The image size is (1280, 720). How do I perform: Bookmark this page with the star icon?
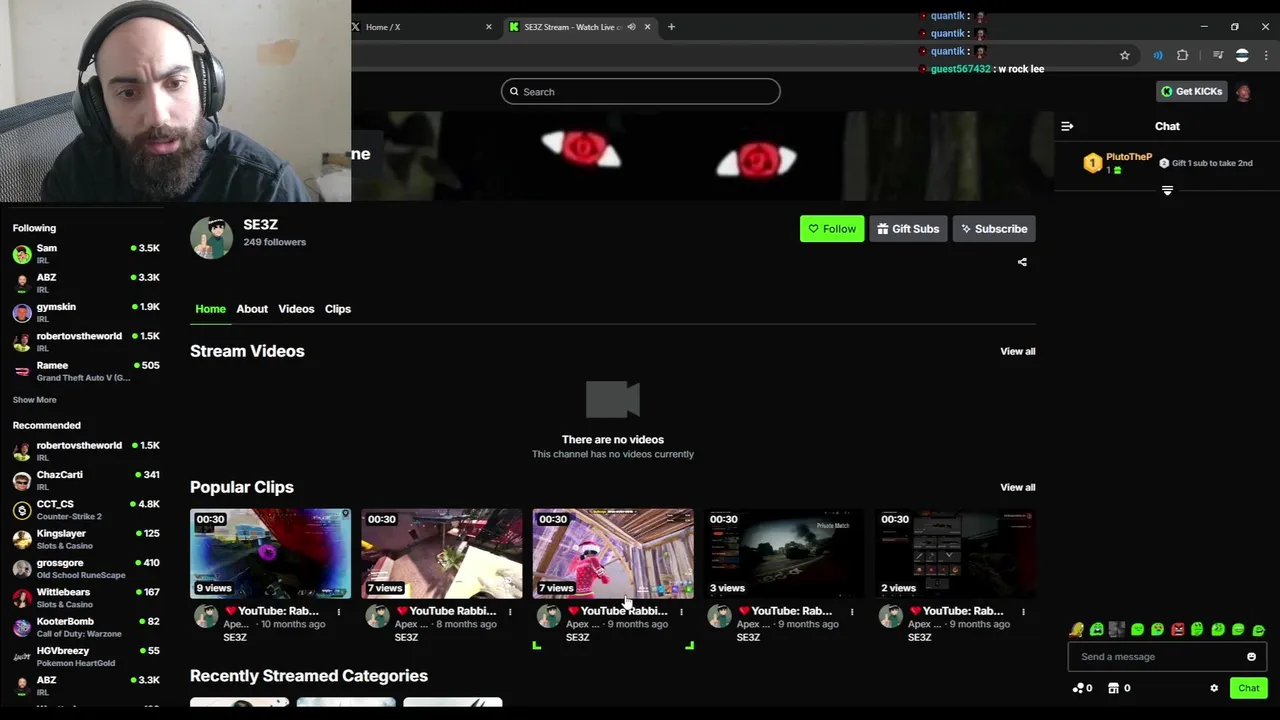(1124, 56)
